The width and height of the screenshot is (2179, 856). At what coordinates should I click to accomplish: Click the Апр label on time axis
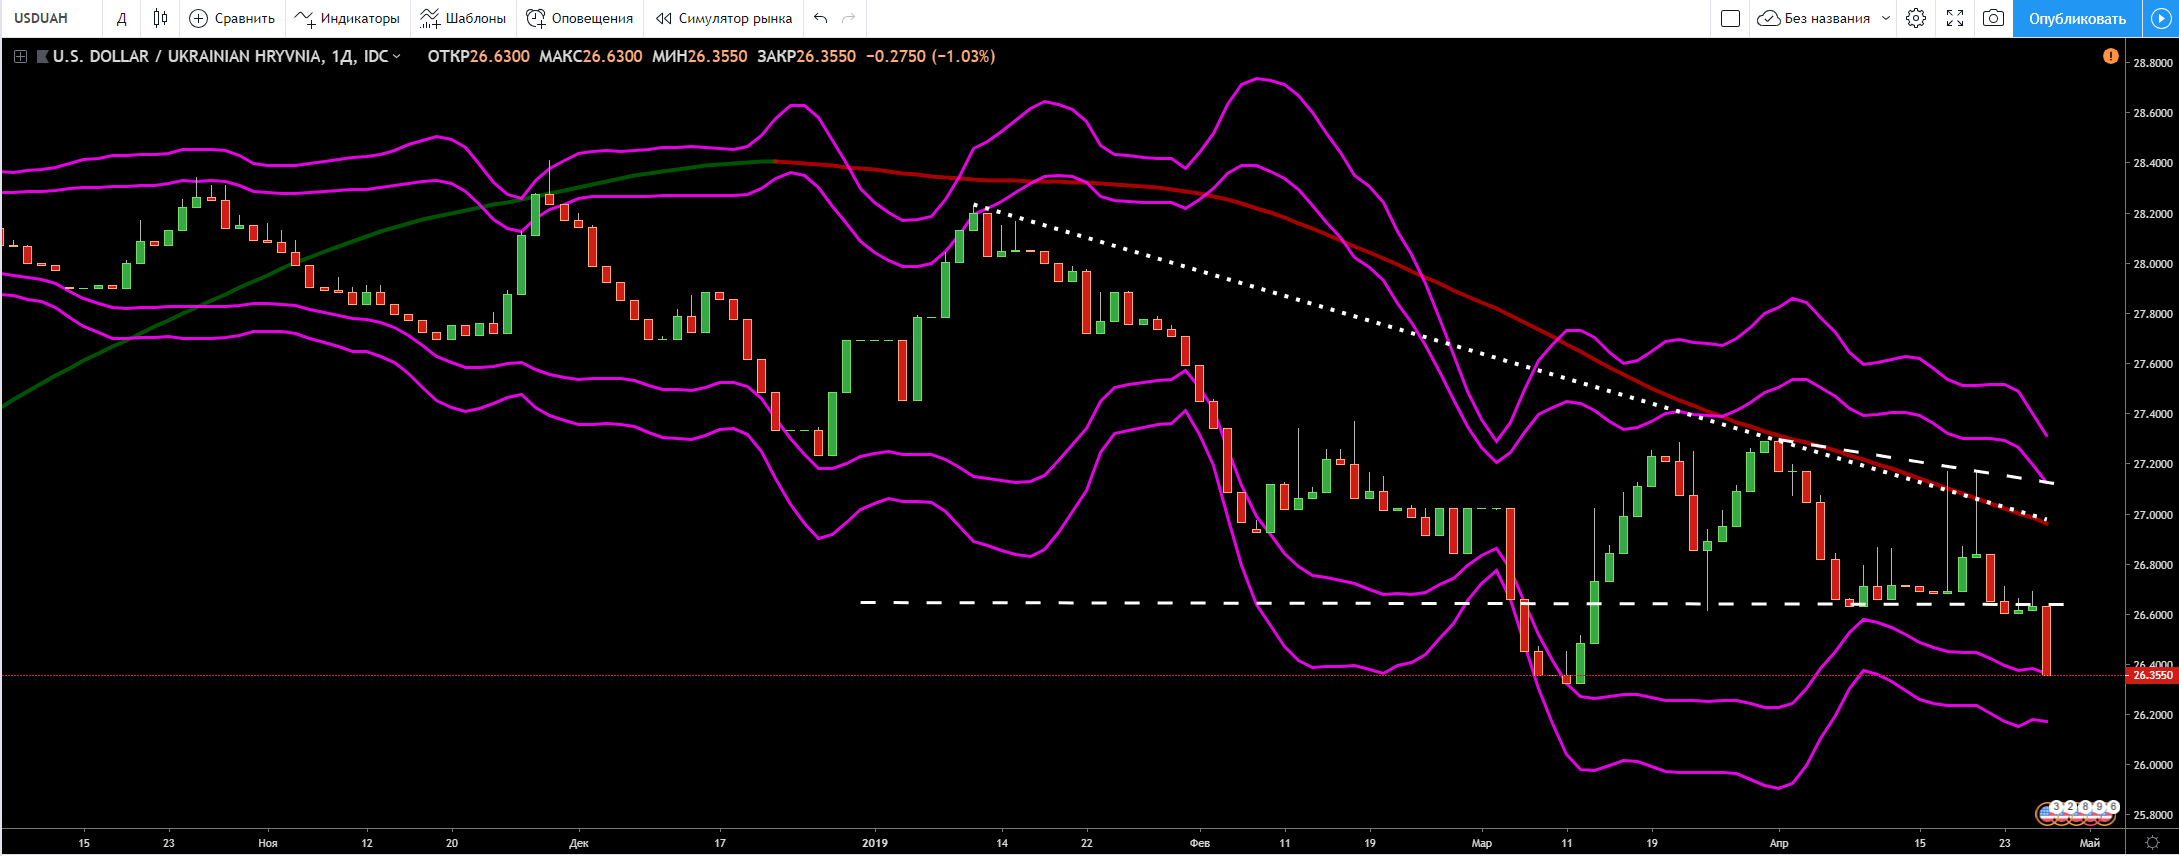(1779, 843)
